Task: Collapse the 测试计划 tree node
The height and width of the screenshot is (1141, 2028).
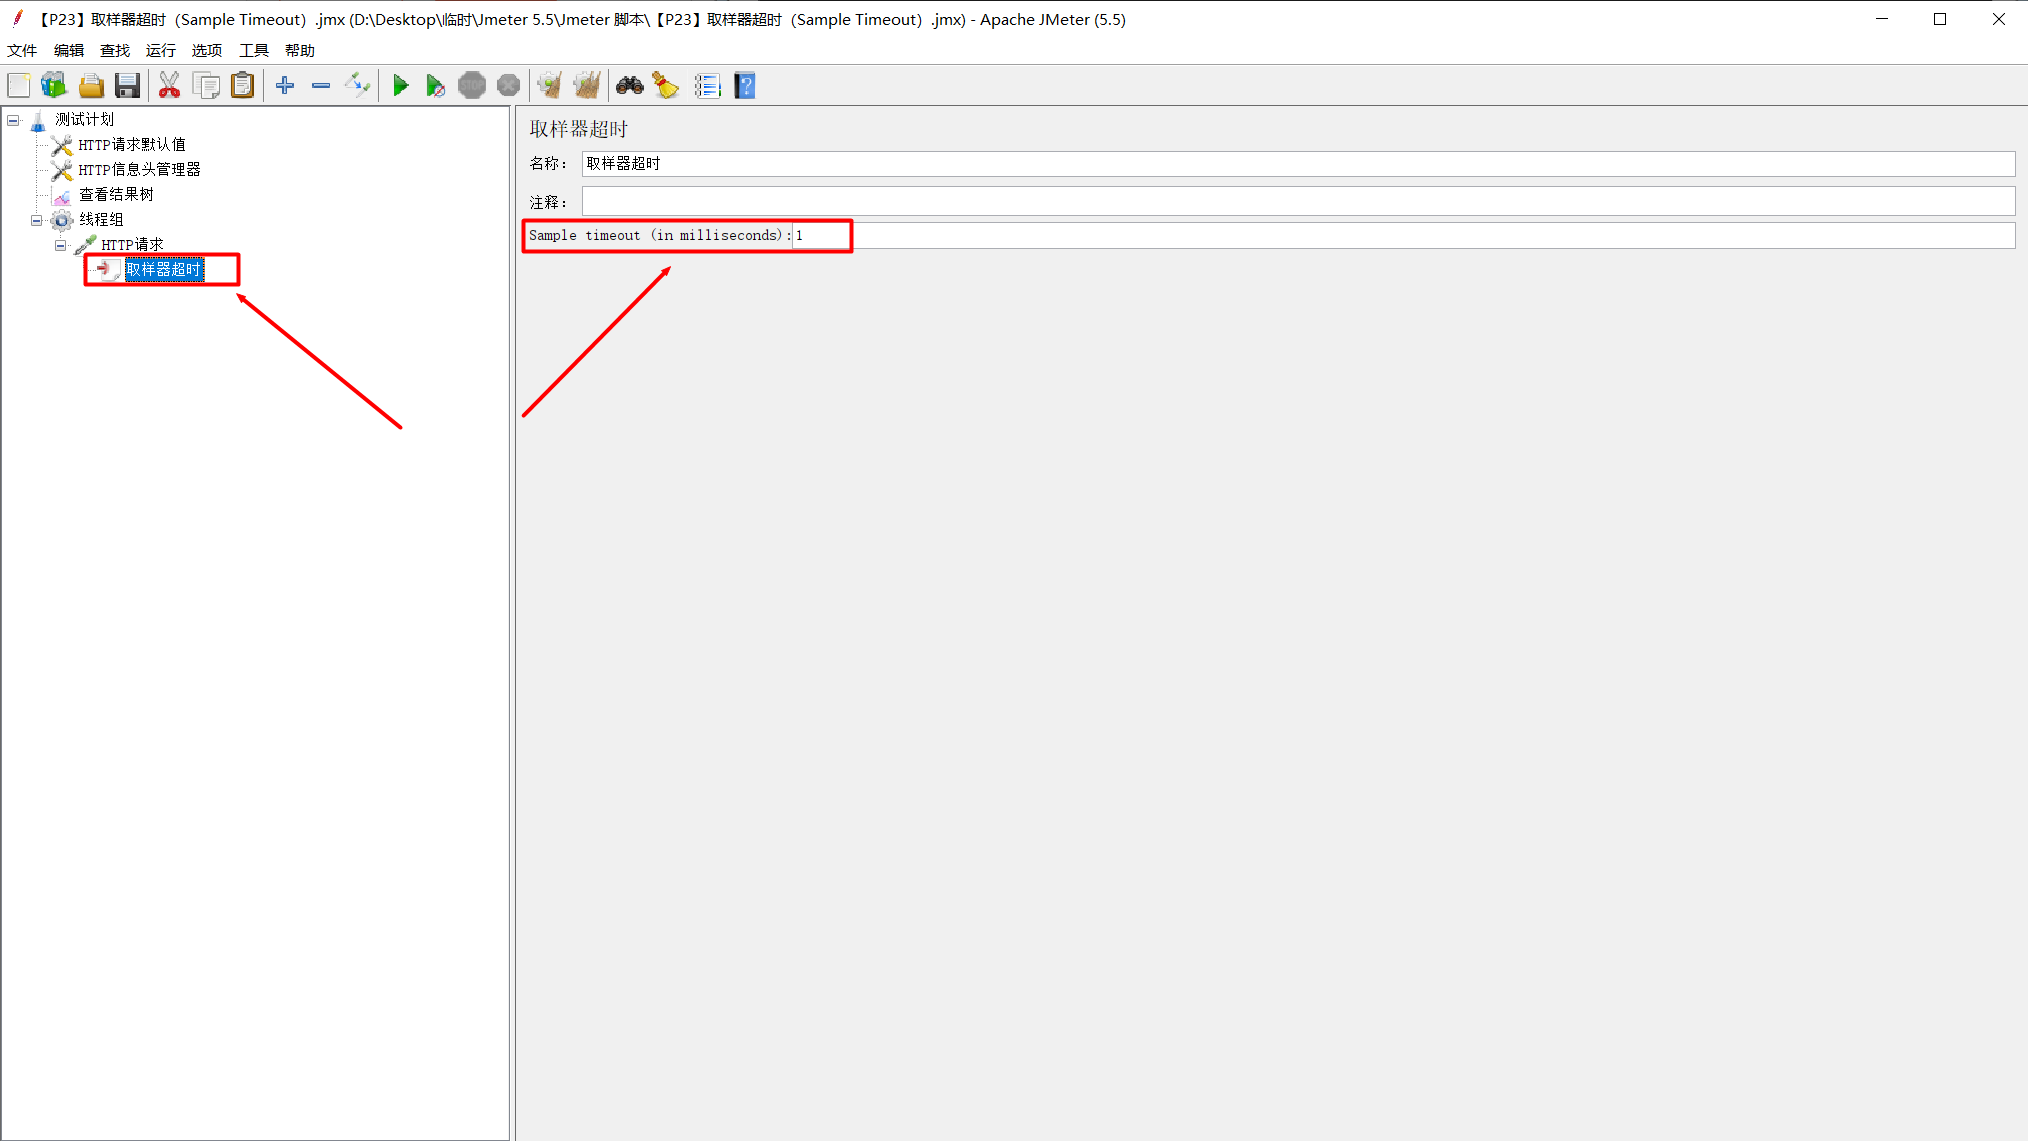Action: tap(13, 120)
